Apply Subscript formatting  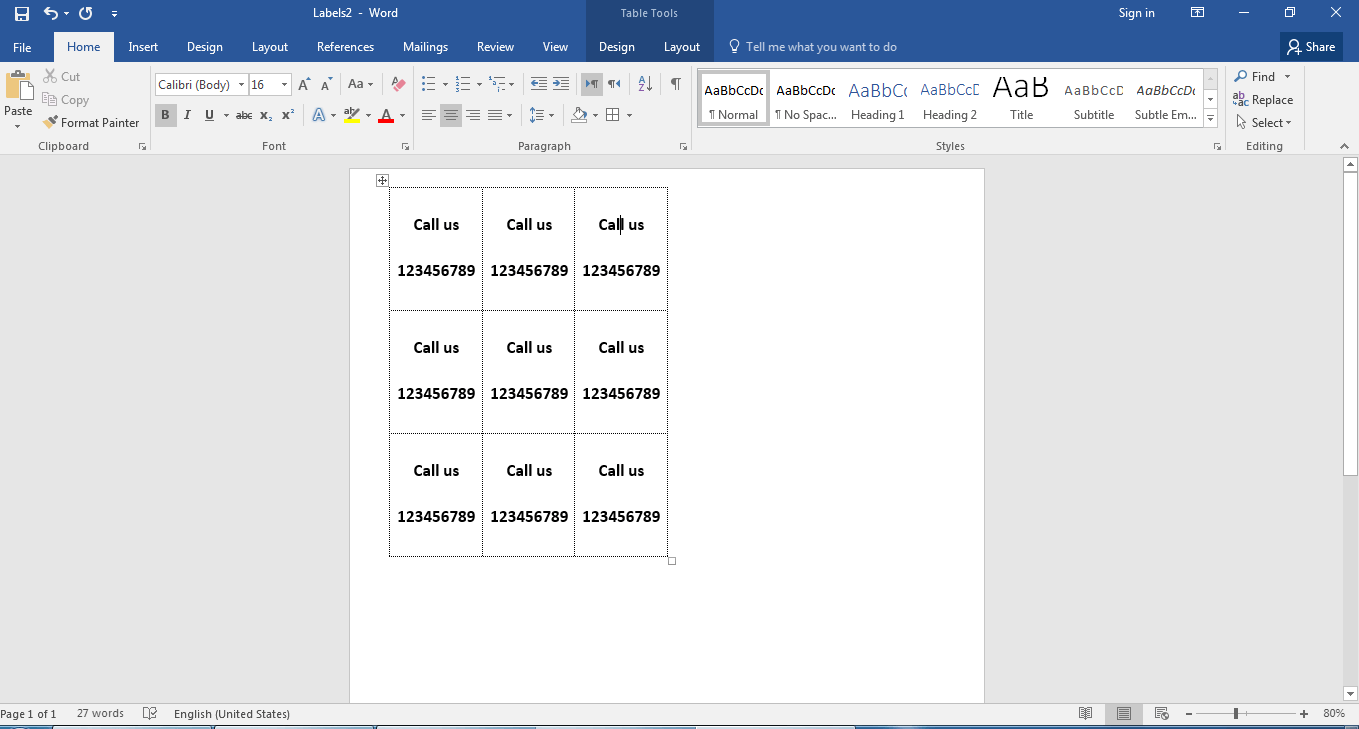click(x=266, y=115)
